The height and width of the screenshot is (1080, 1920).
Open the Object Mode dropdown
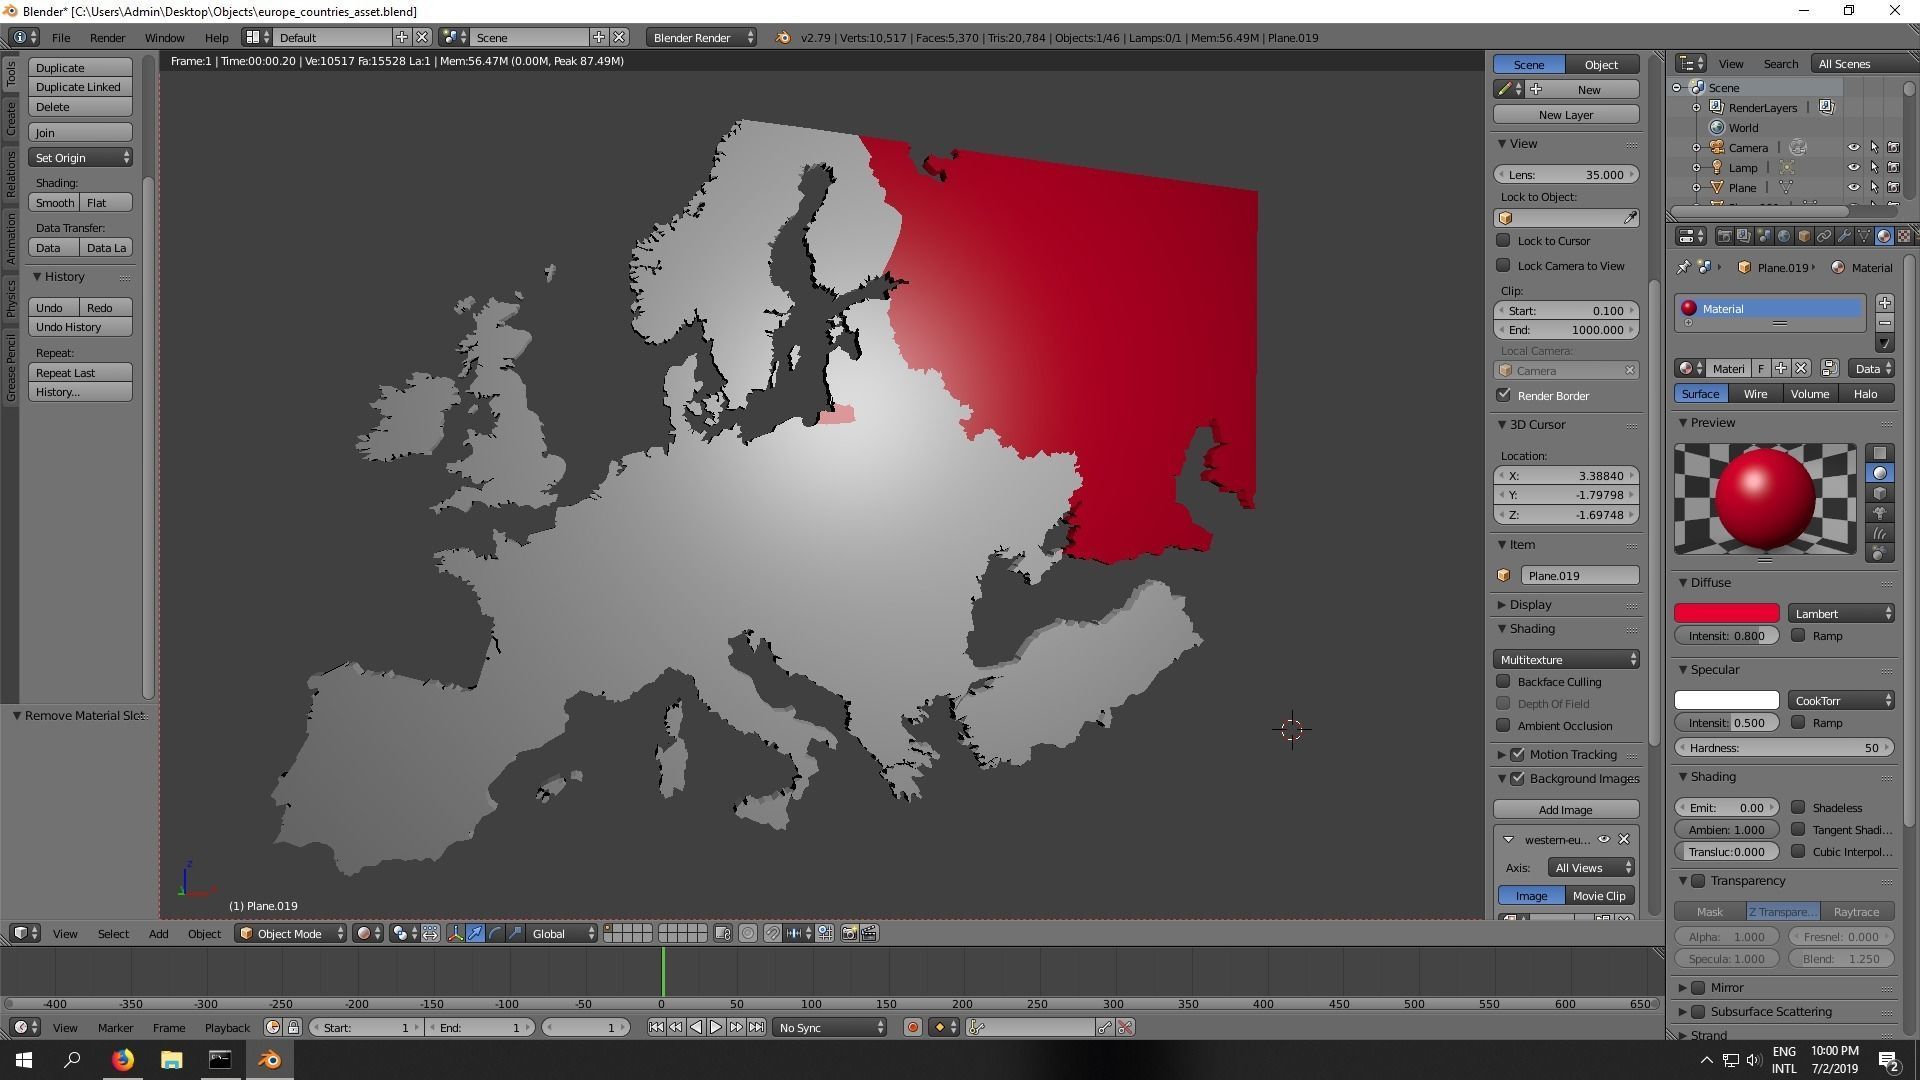(291, 933)
